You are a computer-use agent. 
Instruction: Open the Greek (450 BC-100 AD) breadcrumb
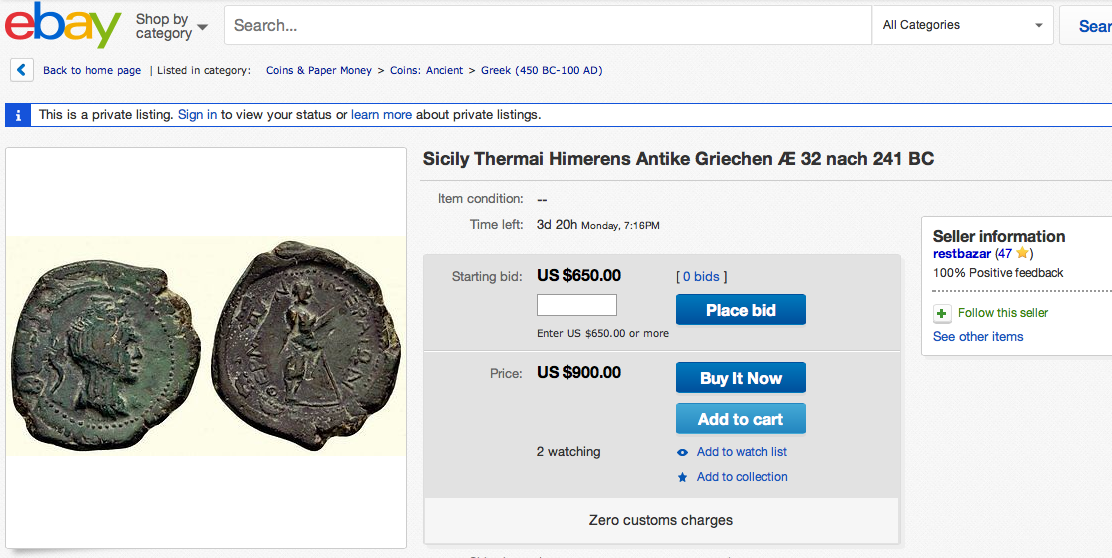(541, 70)
